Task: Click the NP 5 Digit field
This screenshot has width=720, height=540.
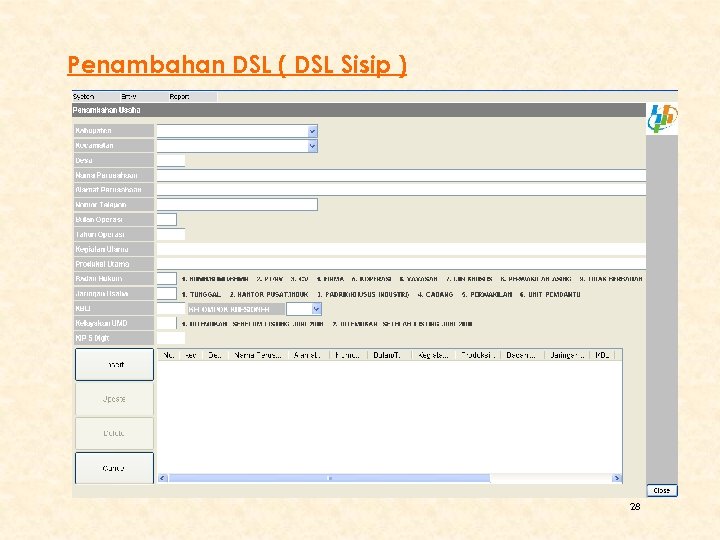Action: 171,338
